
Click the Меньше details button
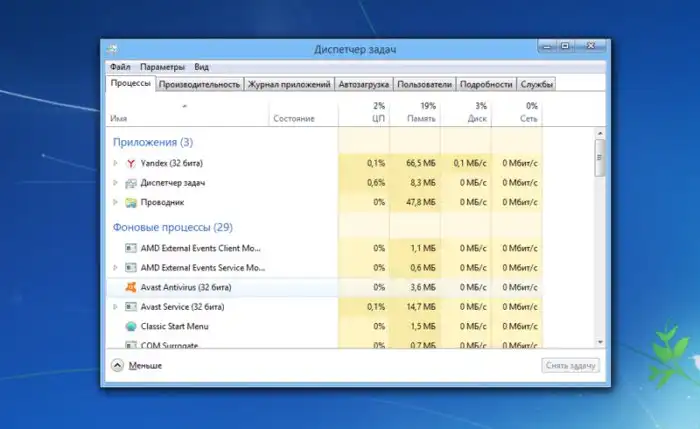point(137,366)
